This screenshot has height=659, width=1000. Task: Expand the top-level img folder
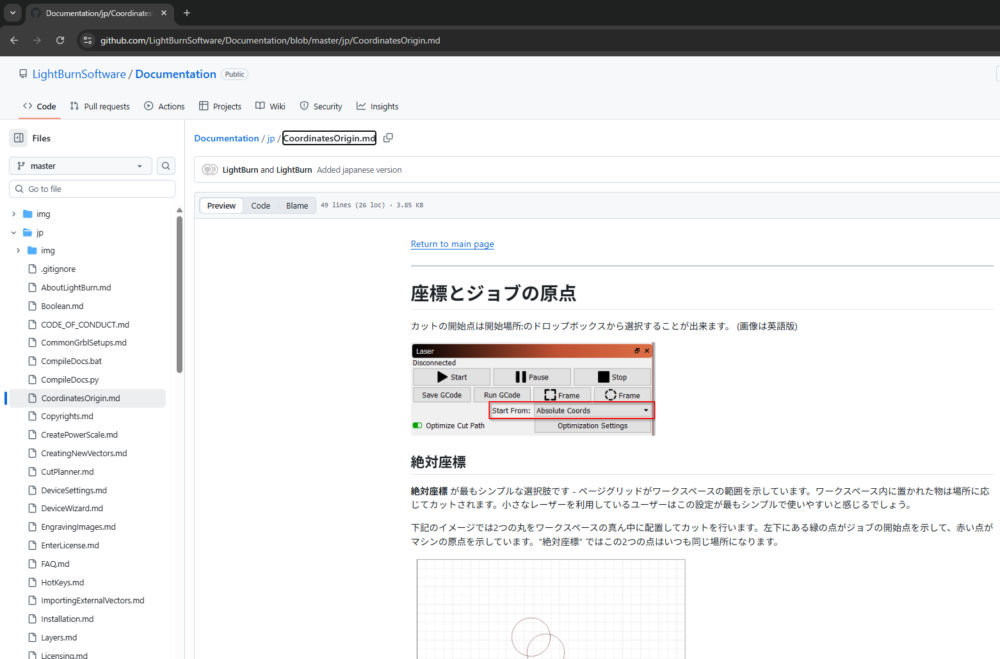pos(14,214)
